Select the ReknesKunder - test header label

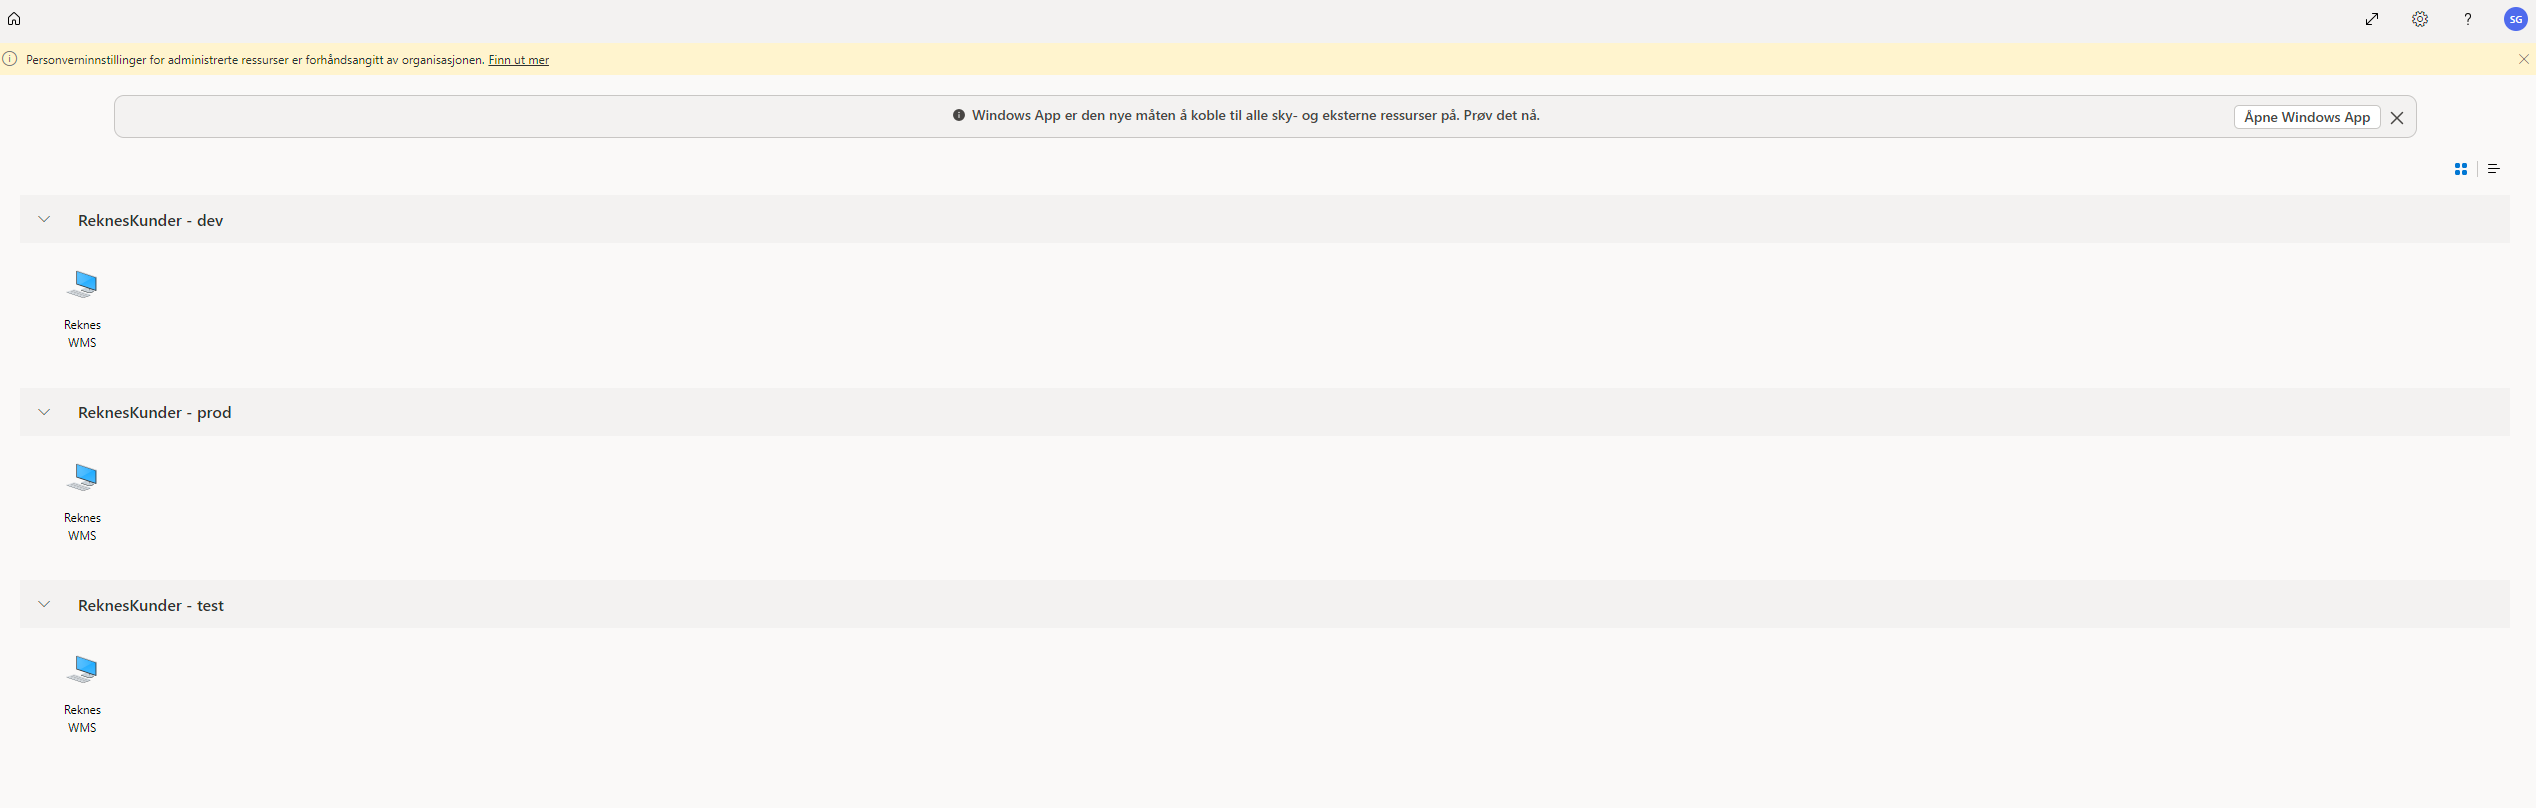point(151,605)
